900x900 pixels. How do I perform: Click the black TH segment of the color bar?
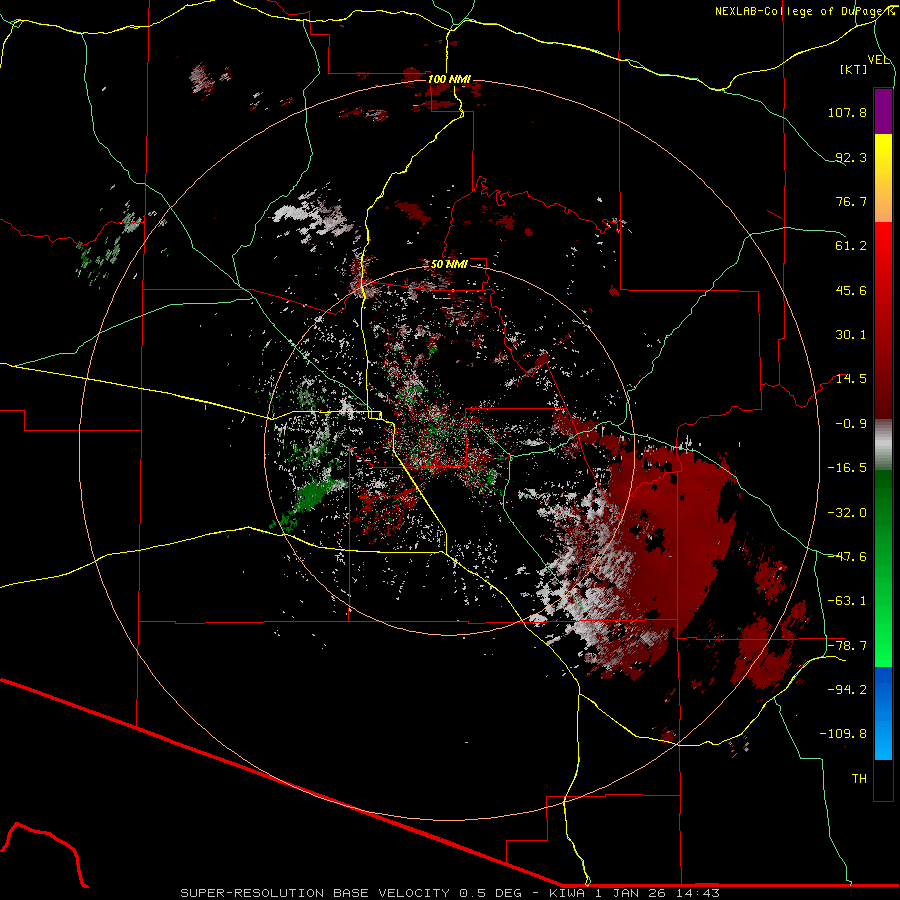click(883, 780)
